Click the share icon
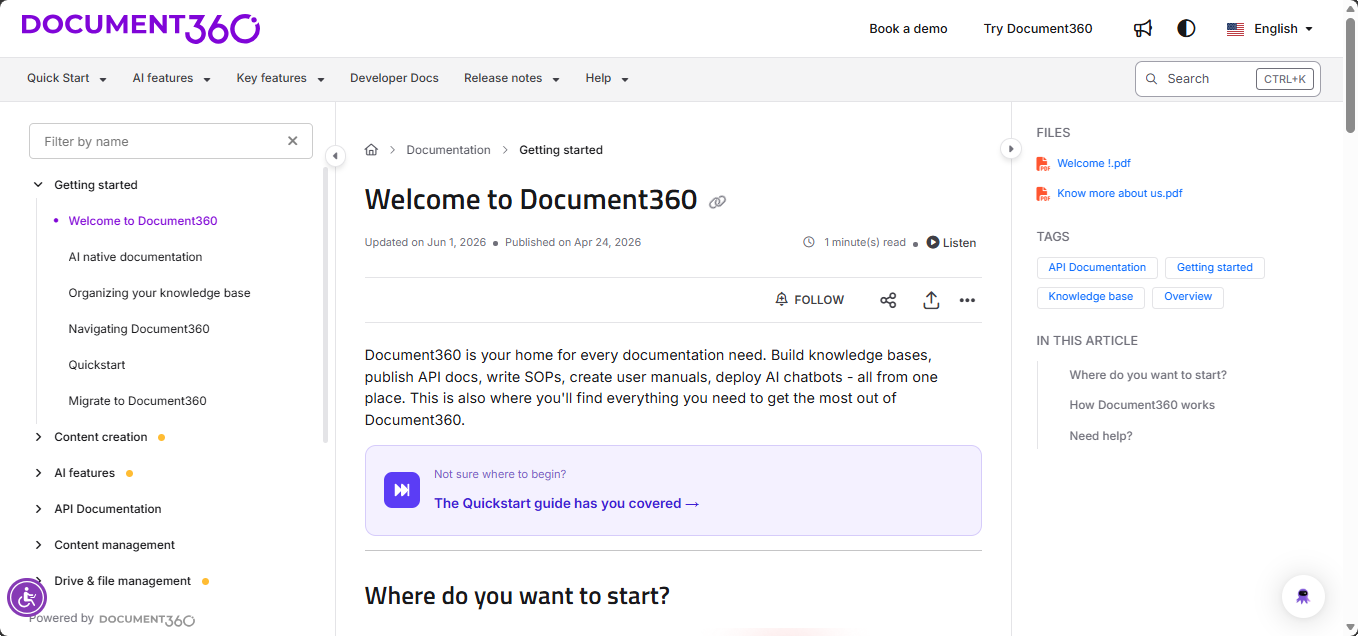Screen dimensions: 1358x636 (888, 300)
